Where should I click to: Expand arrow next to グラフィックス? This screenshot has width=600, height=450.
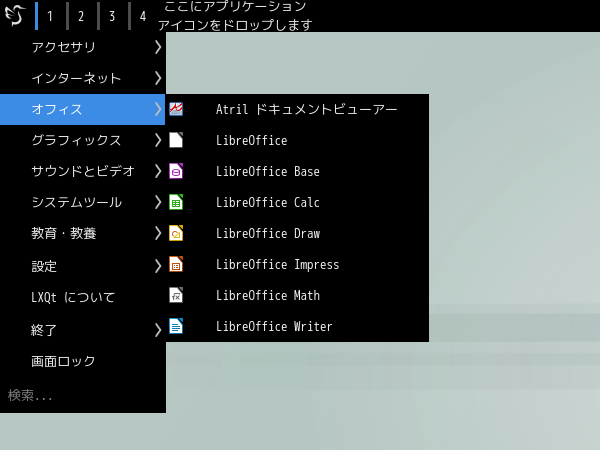(158, 140)
